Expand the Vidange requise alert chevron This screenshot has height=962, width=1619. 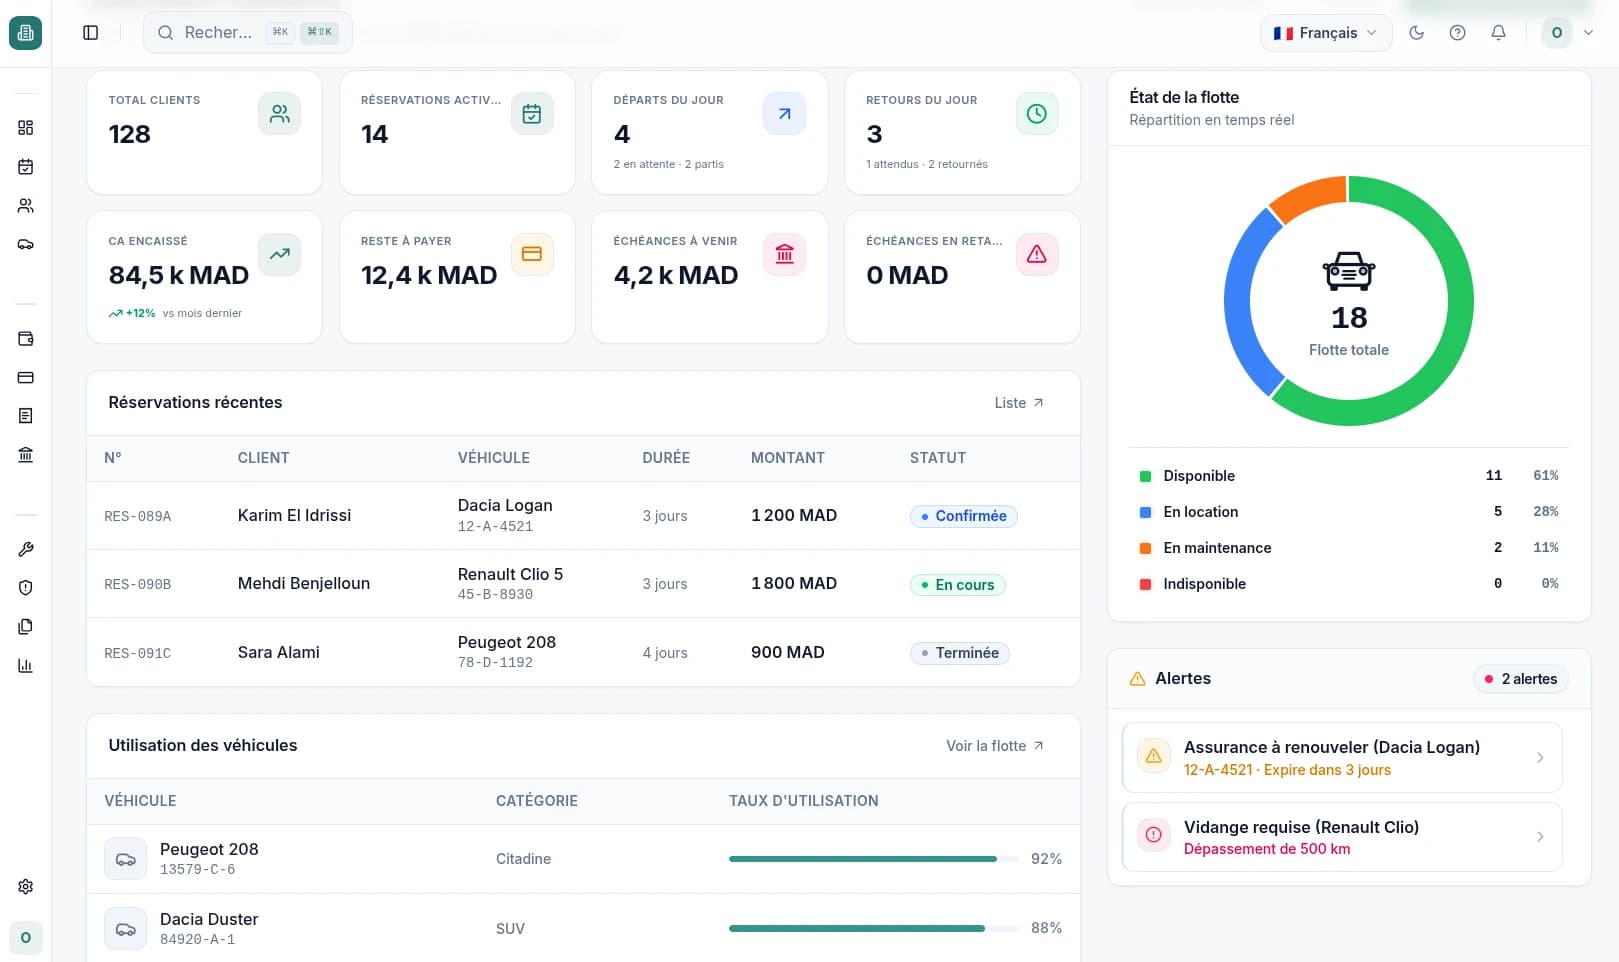(x=1540, y=837)
